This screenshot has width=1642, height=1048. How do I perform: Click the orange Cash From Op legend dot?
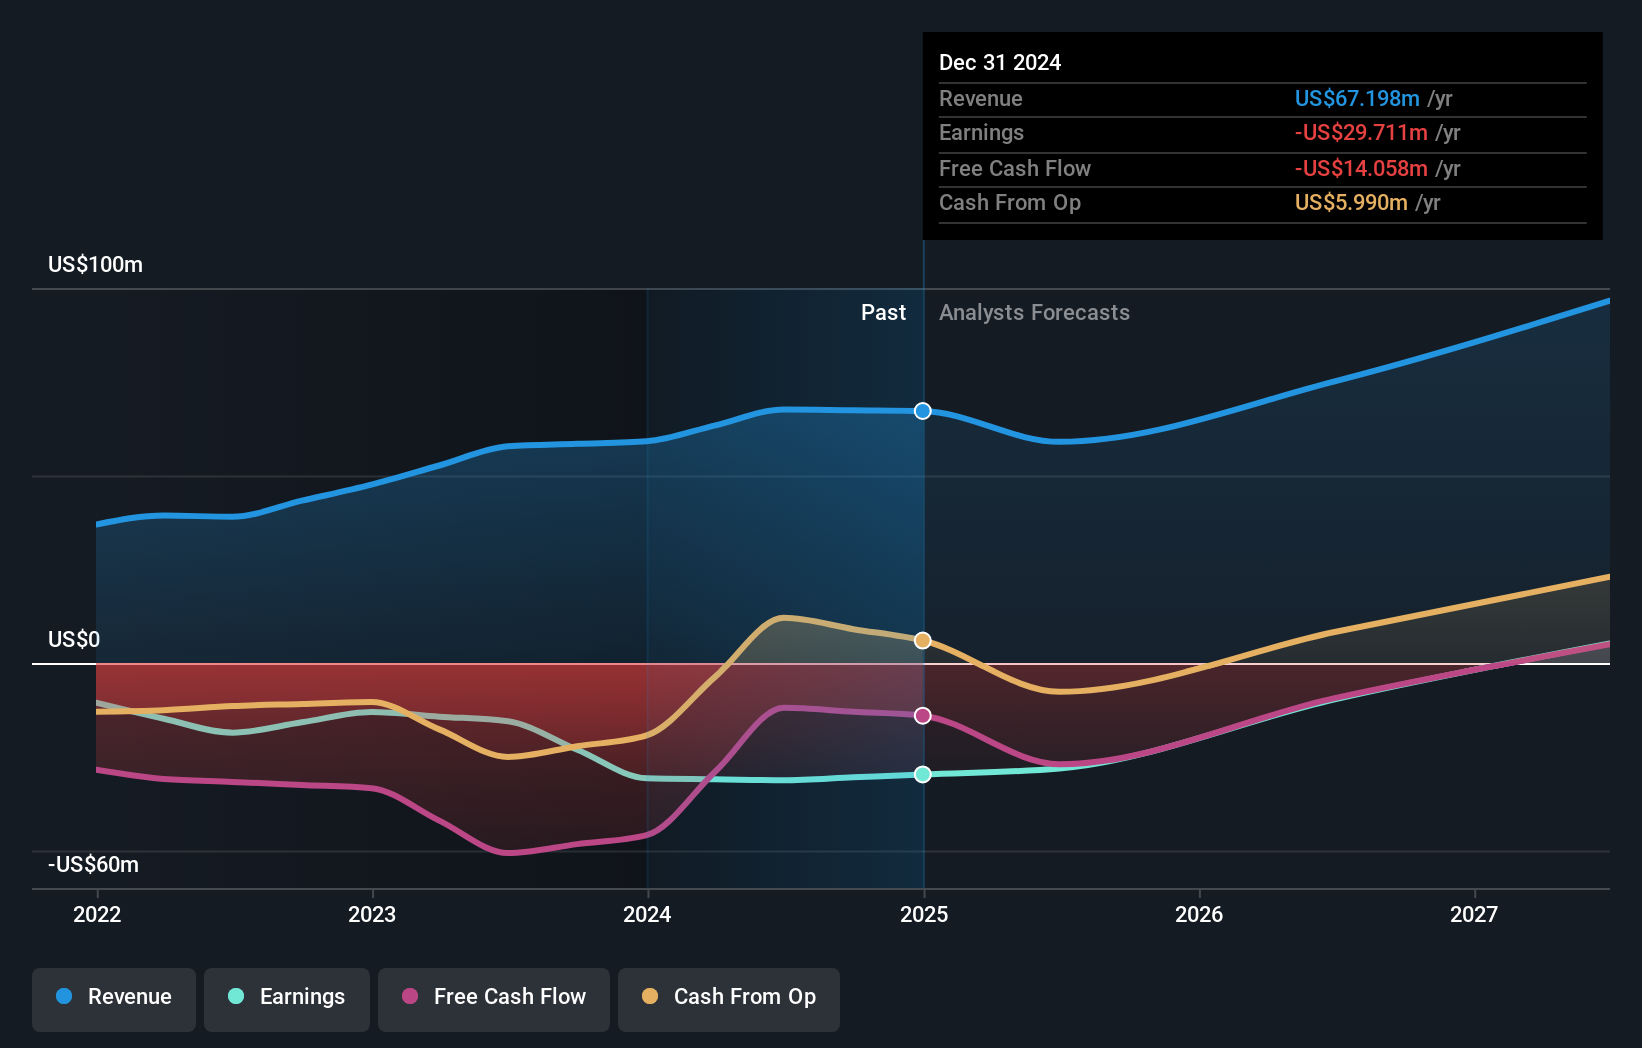coord(652,997)
